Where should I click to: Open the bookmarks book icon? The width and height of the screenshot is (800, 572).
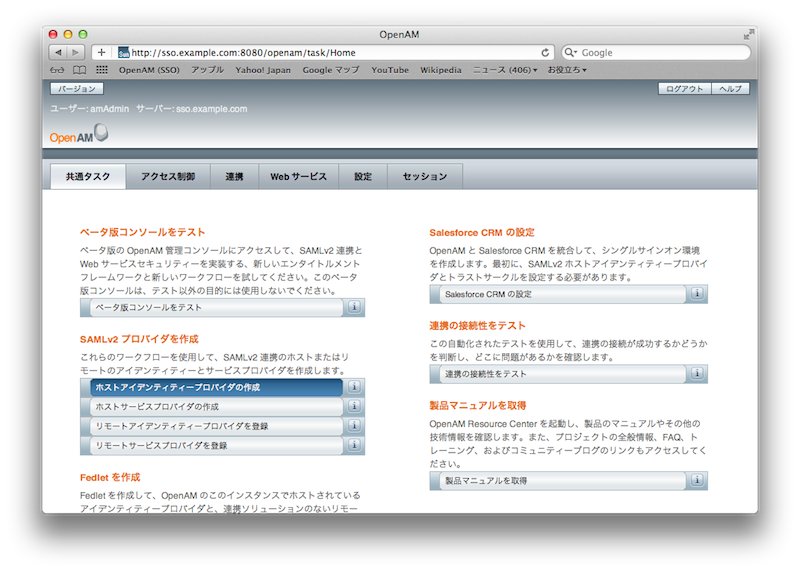coord(79,70)
